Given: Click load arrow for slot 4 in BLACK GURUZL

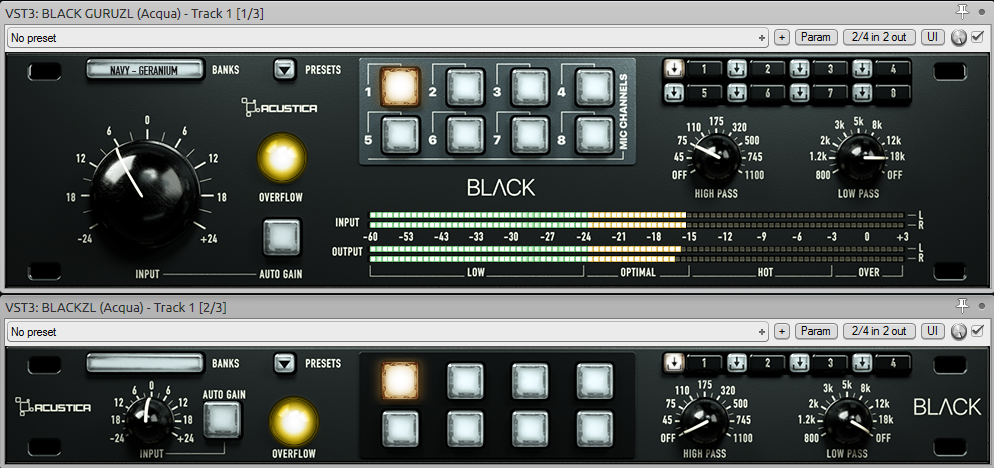Looking at the screenshot, I should pyautogui.click(x=861, y=68).
